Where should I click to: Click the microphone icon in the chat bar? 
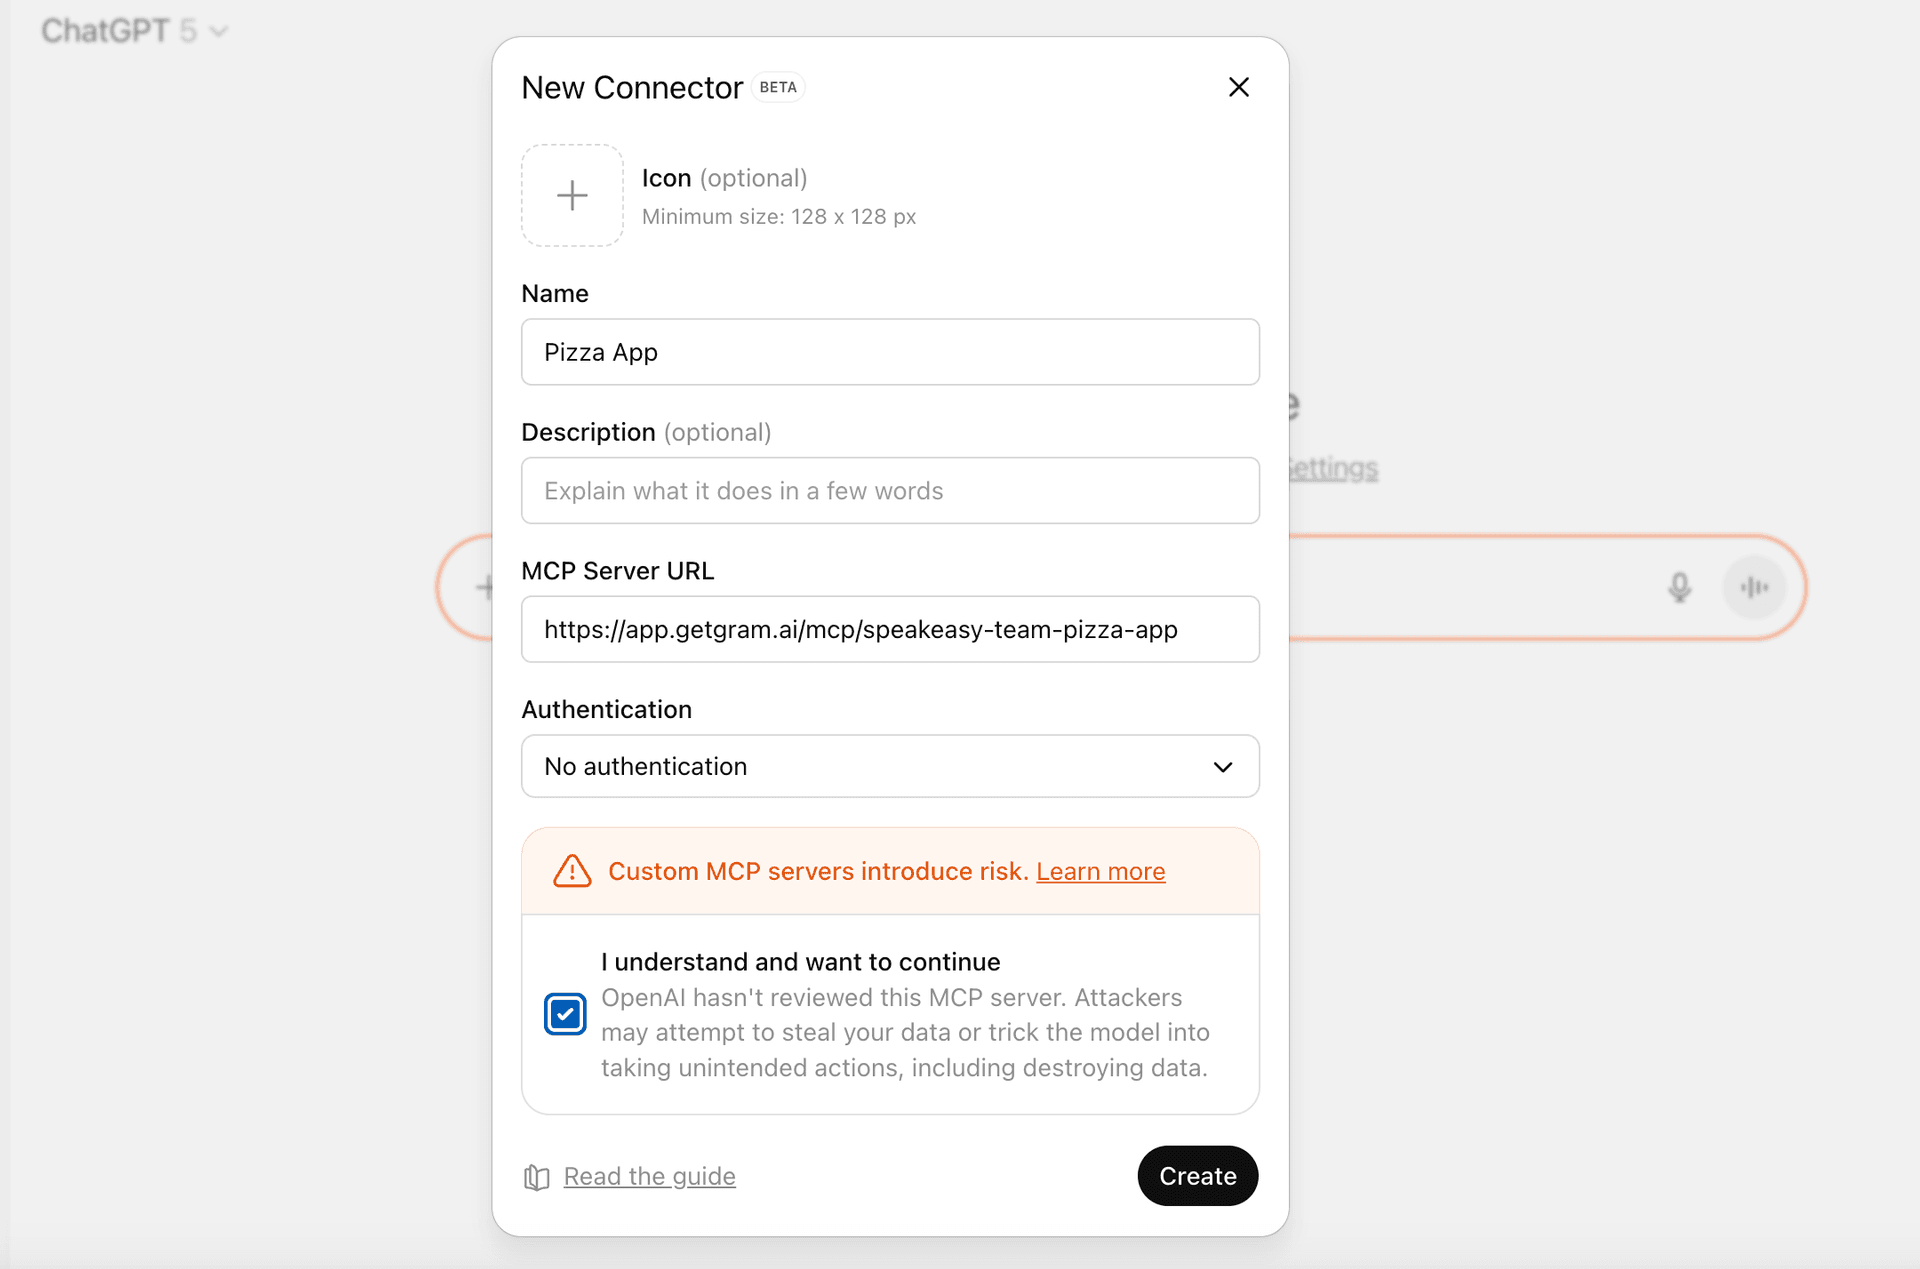(1679, 588)
